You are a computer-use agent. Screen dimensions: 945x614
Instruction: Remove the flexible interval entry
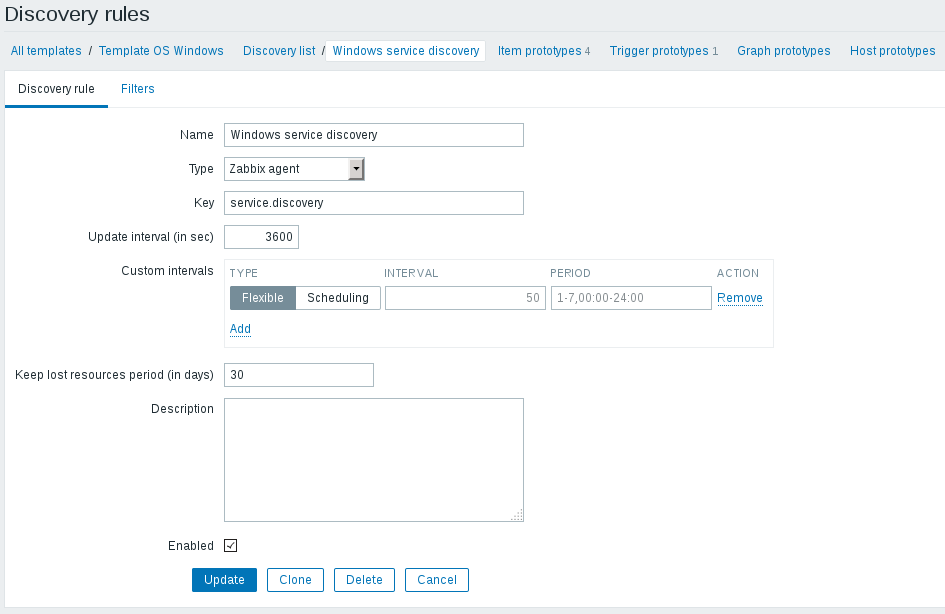pos(739,297)
